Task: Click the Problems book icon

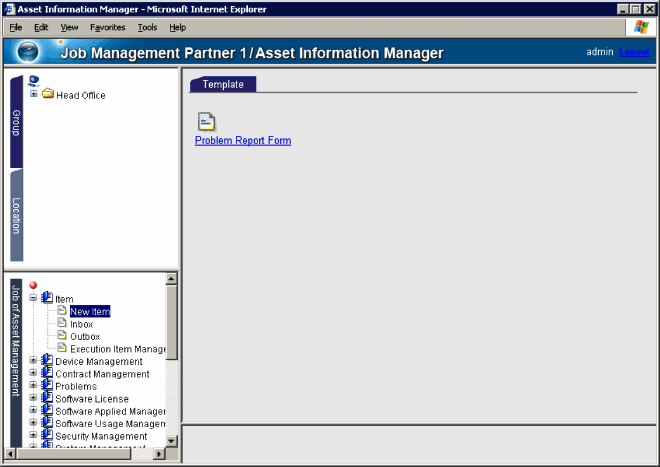Action: tap(47, 385)
